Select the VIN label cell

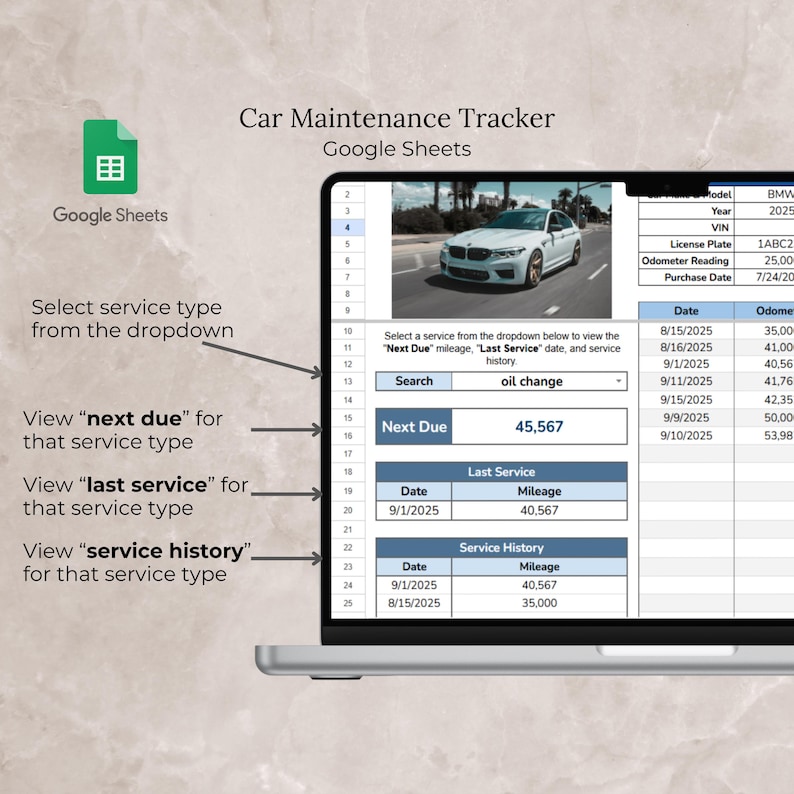686,228
